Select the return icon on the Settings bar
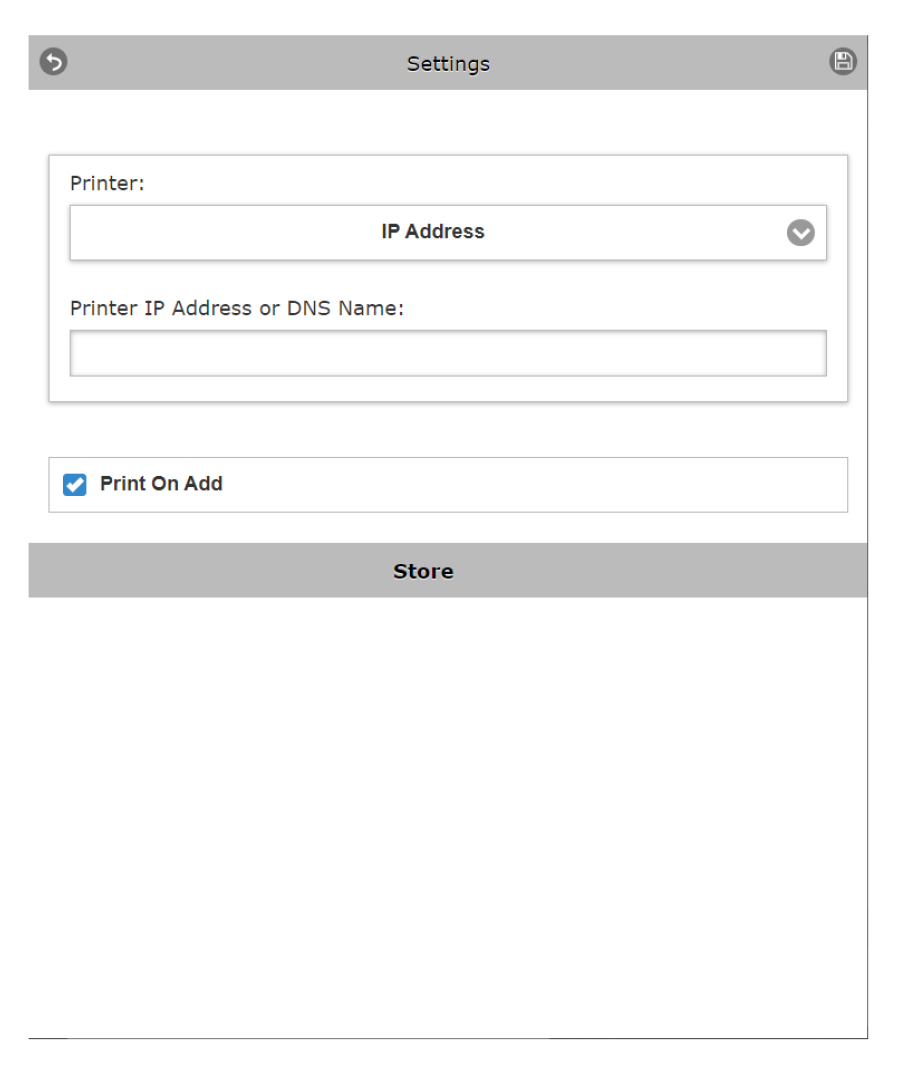This screenshot has height=1075, width=900. [x=53, y=62]
